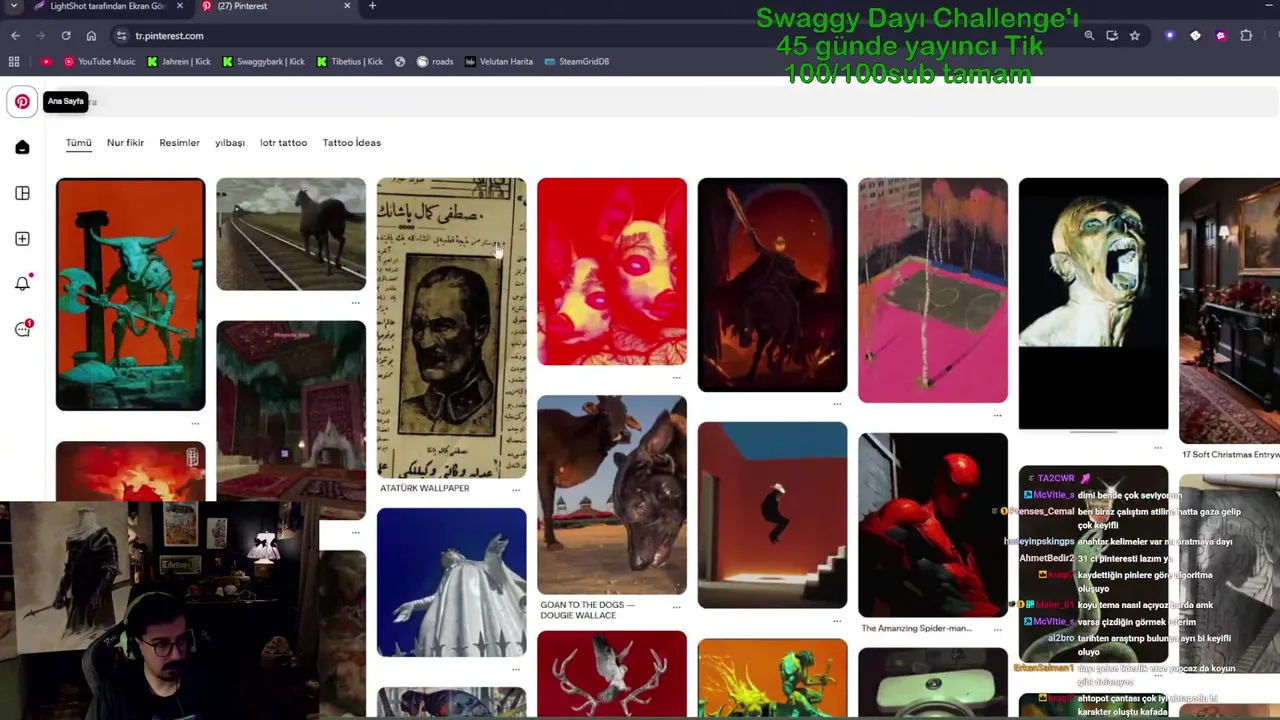
Task: Click the Pinterest logo button
Action: click(x=22, y=101)
